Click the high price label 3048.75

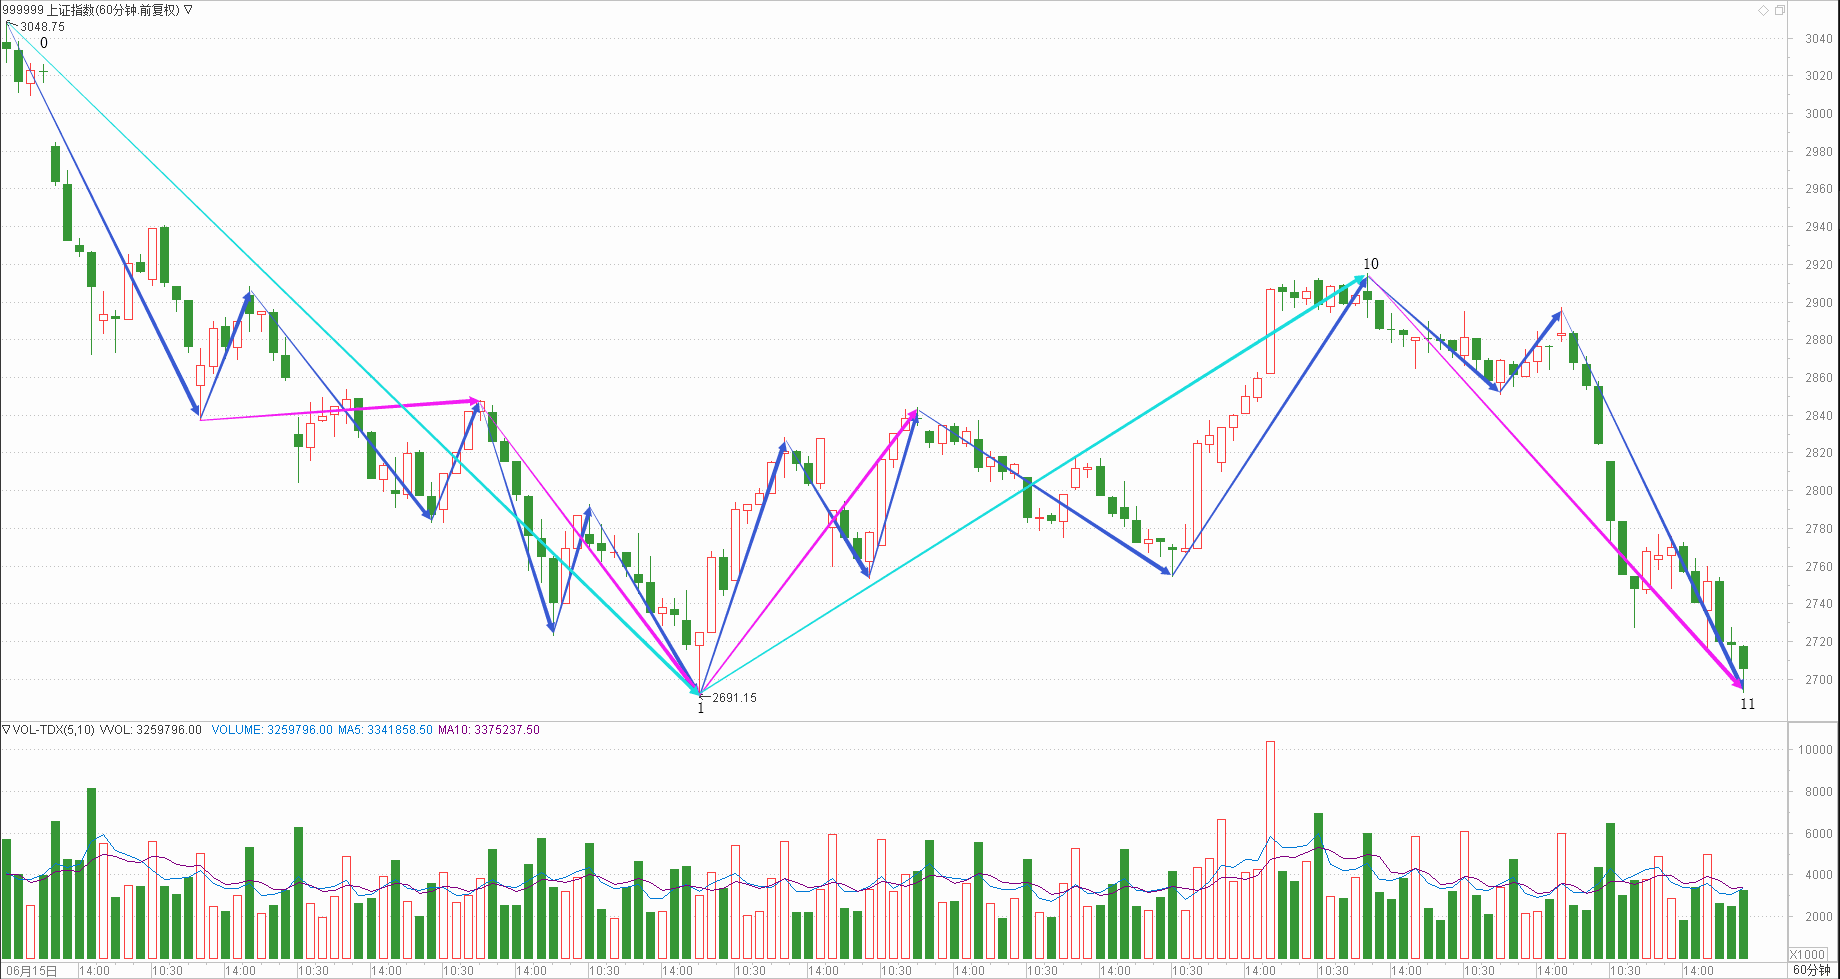(42, 27)
